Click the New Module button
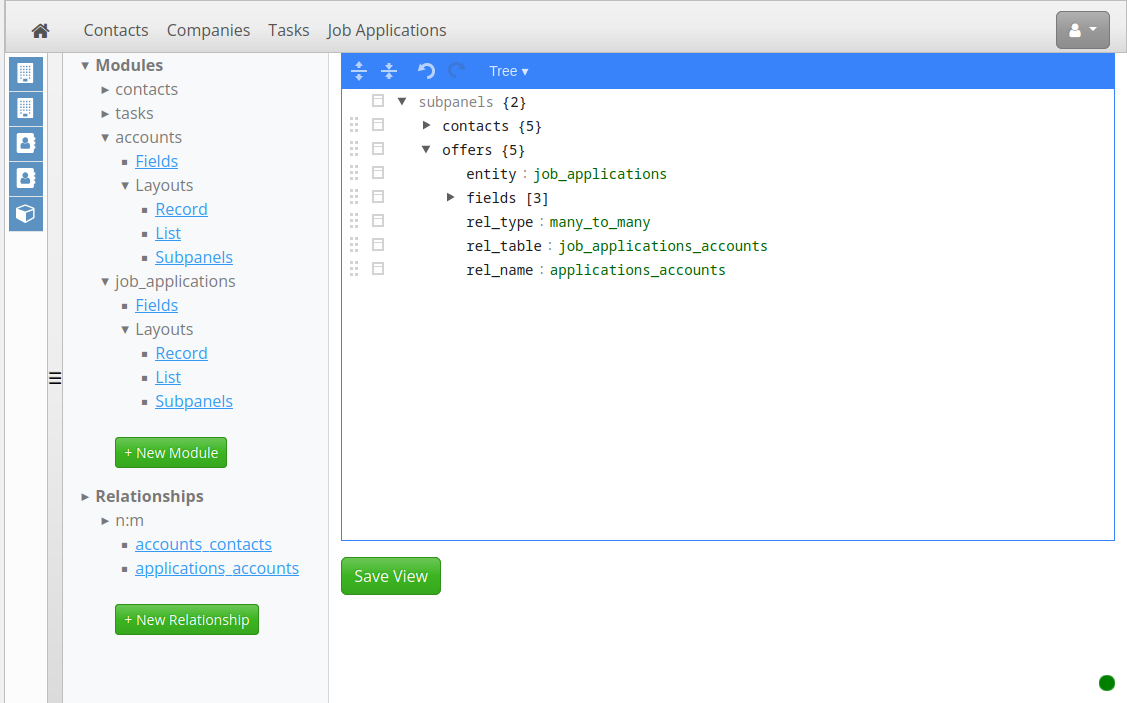Screen dimensions: 1127x703 pos(171,453)
